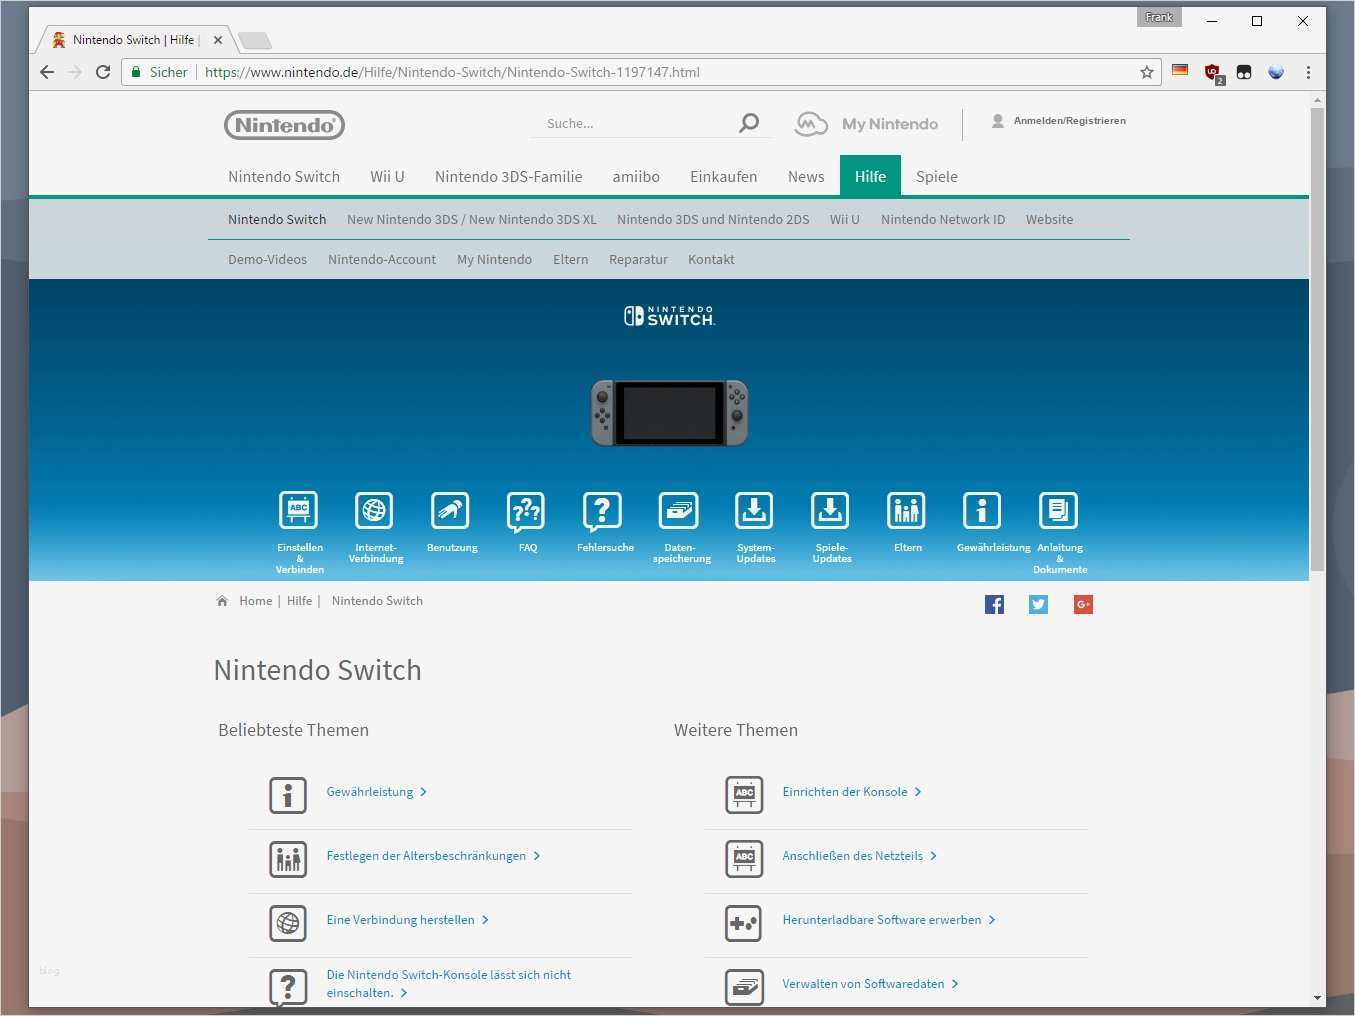Click the Nintendo logo
1355x1016 pixels.
(285, 125)
